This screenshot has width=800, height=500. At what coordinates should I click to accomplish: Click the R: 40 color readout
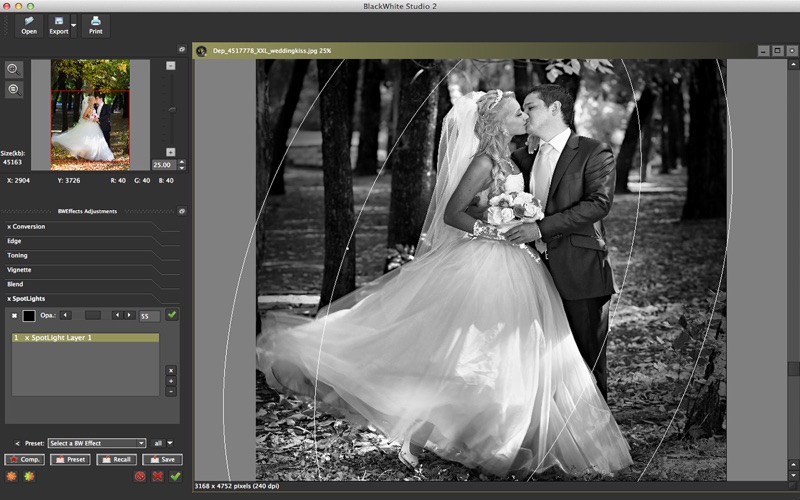click(x=118, y=181)
